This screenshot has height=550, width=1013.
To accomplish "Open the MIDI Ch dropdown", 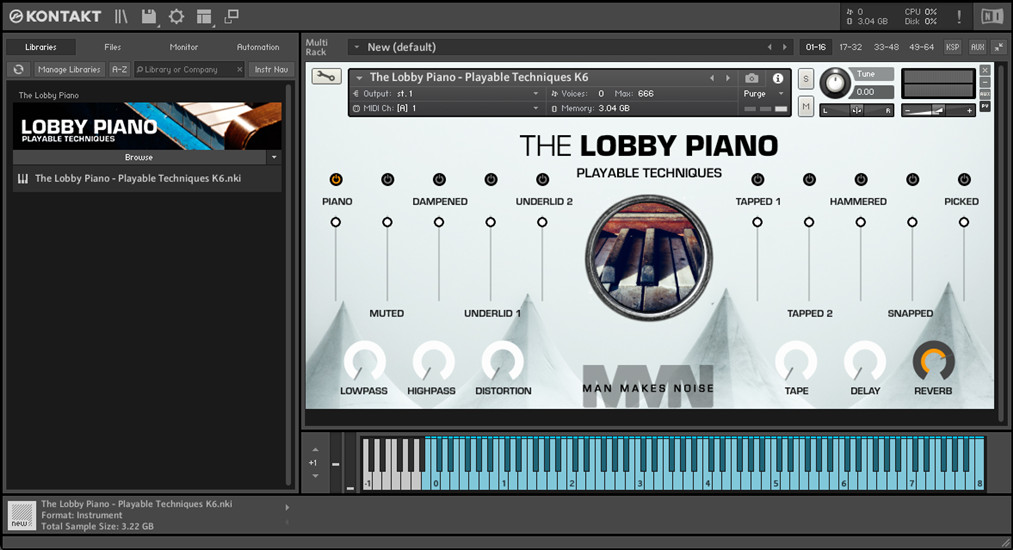I will [447, 109].
